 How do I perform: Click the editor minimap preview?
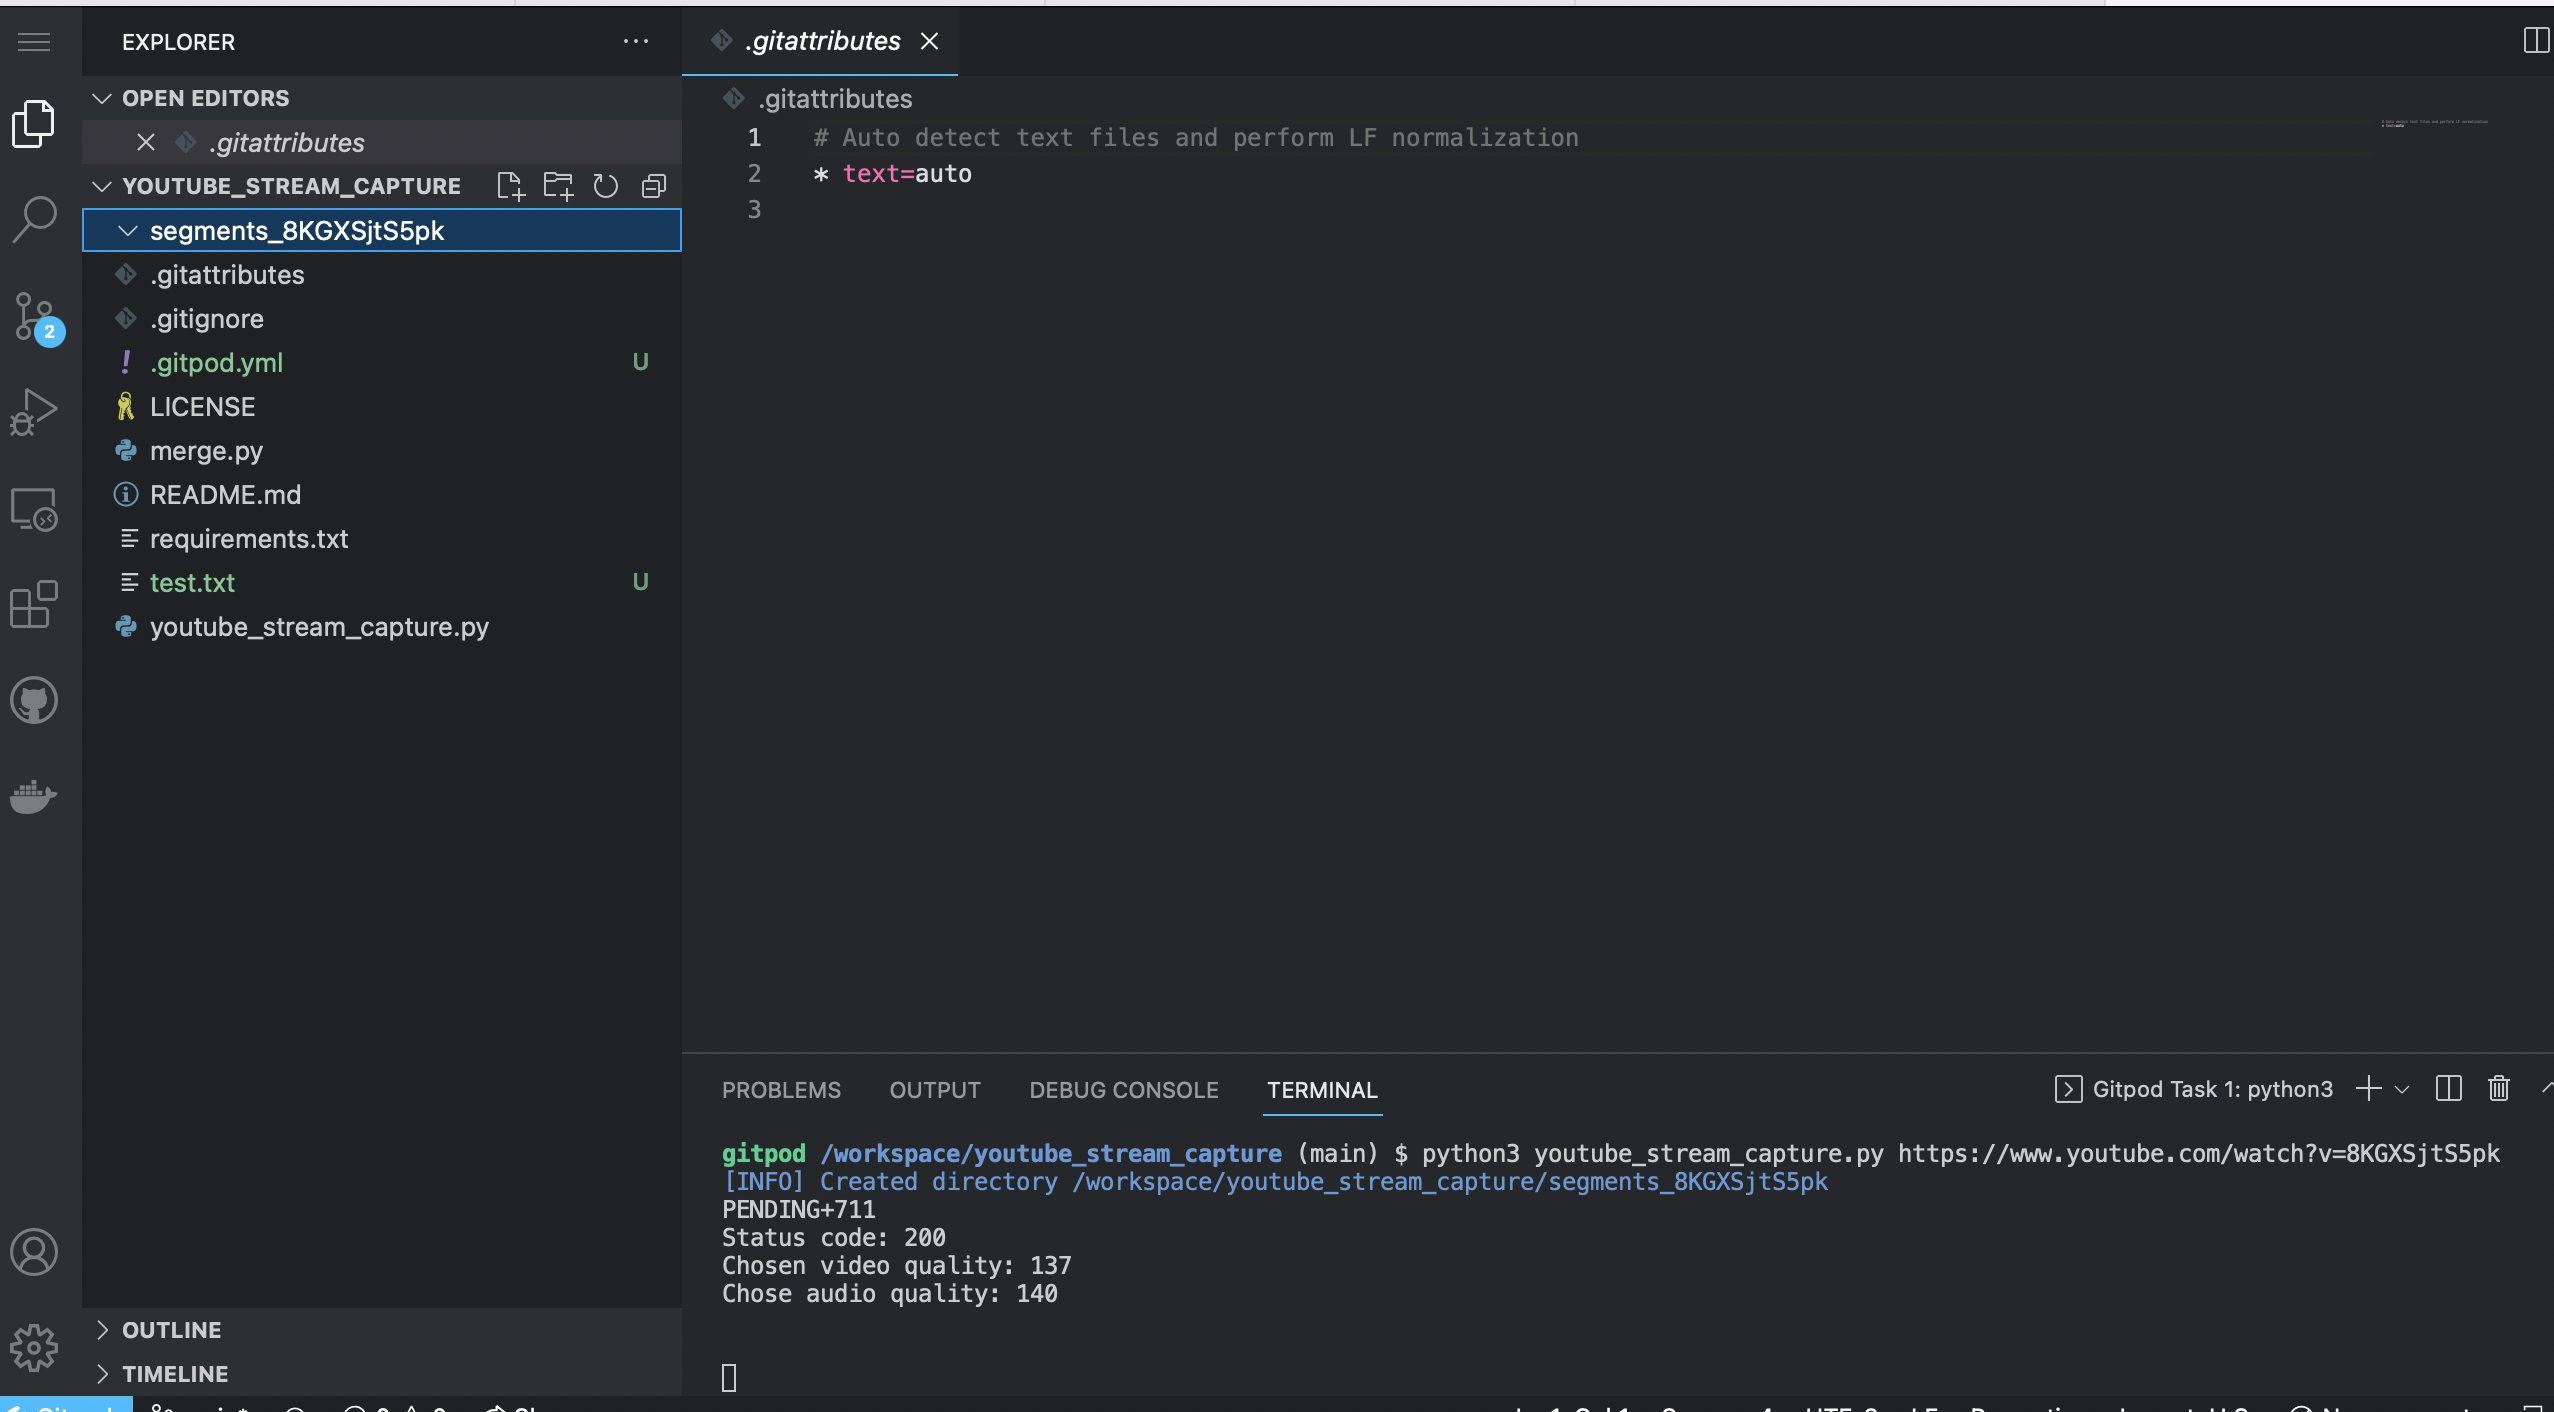[x=2434, y=124]
